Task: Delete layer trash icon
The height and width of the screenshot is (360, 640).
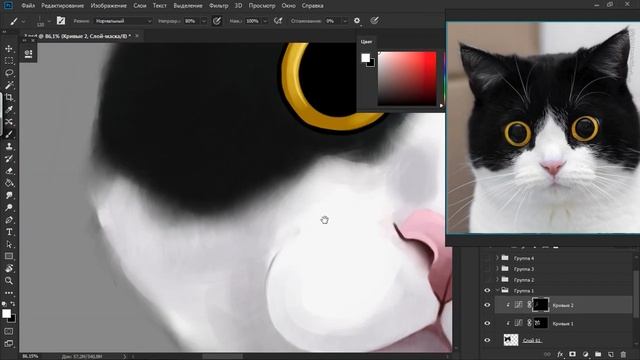Action: pyautogui.click(x=623, y=354)
